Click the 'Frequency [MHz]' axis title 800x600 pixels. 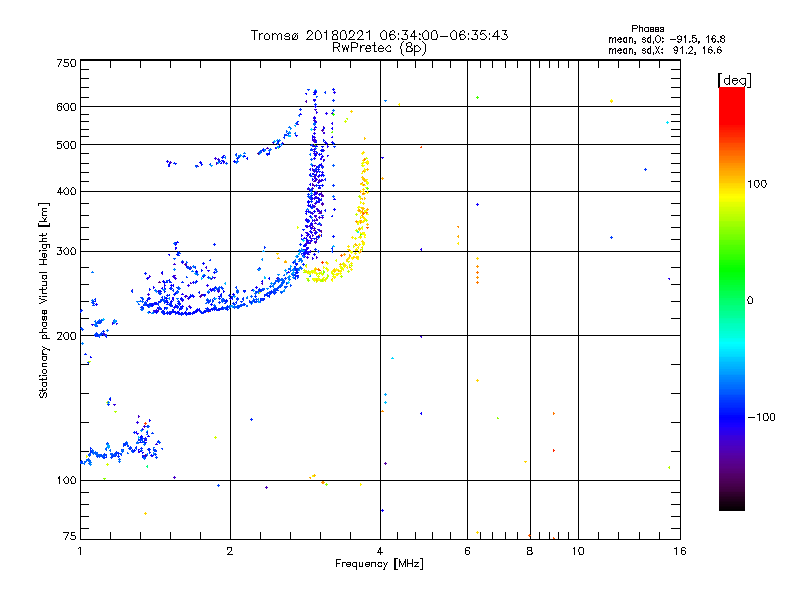point(379,564)
